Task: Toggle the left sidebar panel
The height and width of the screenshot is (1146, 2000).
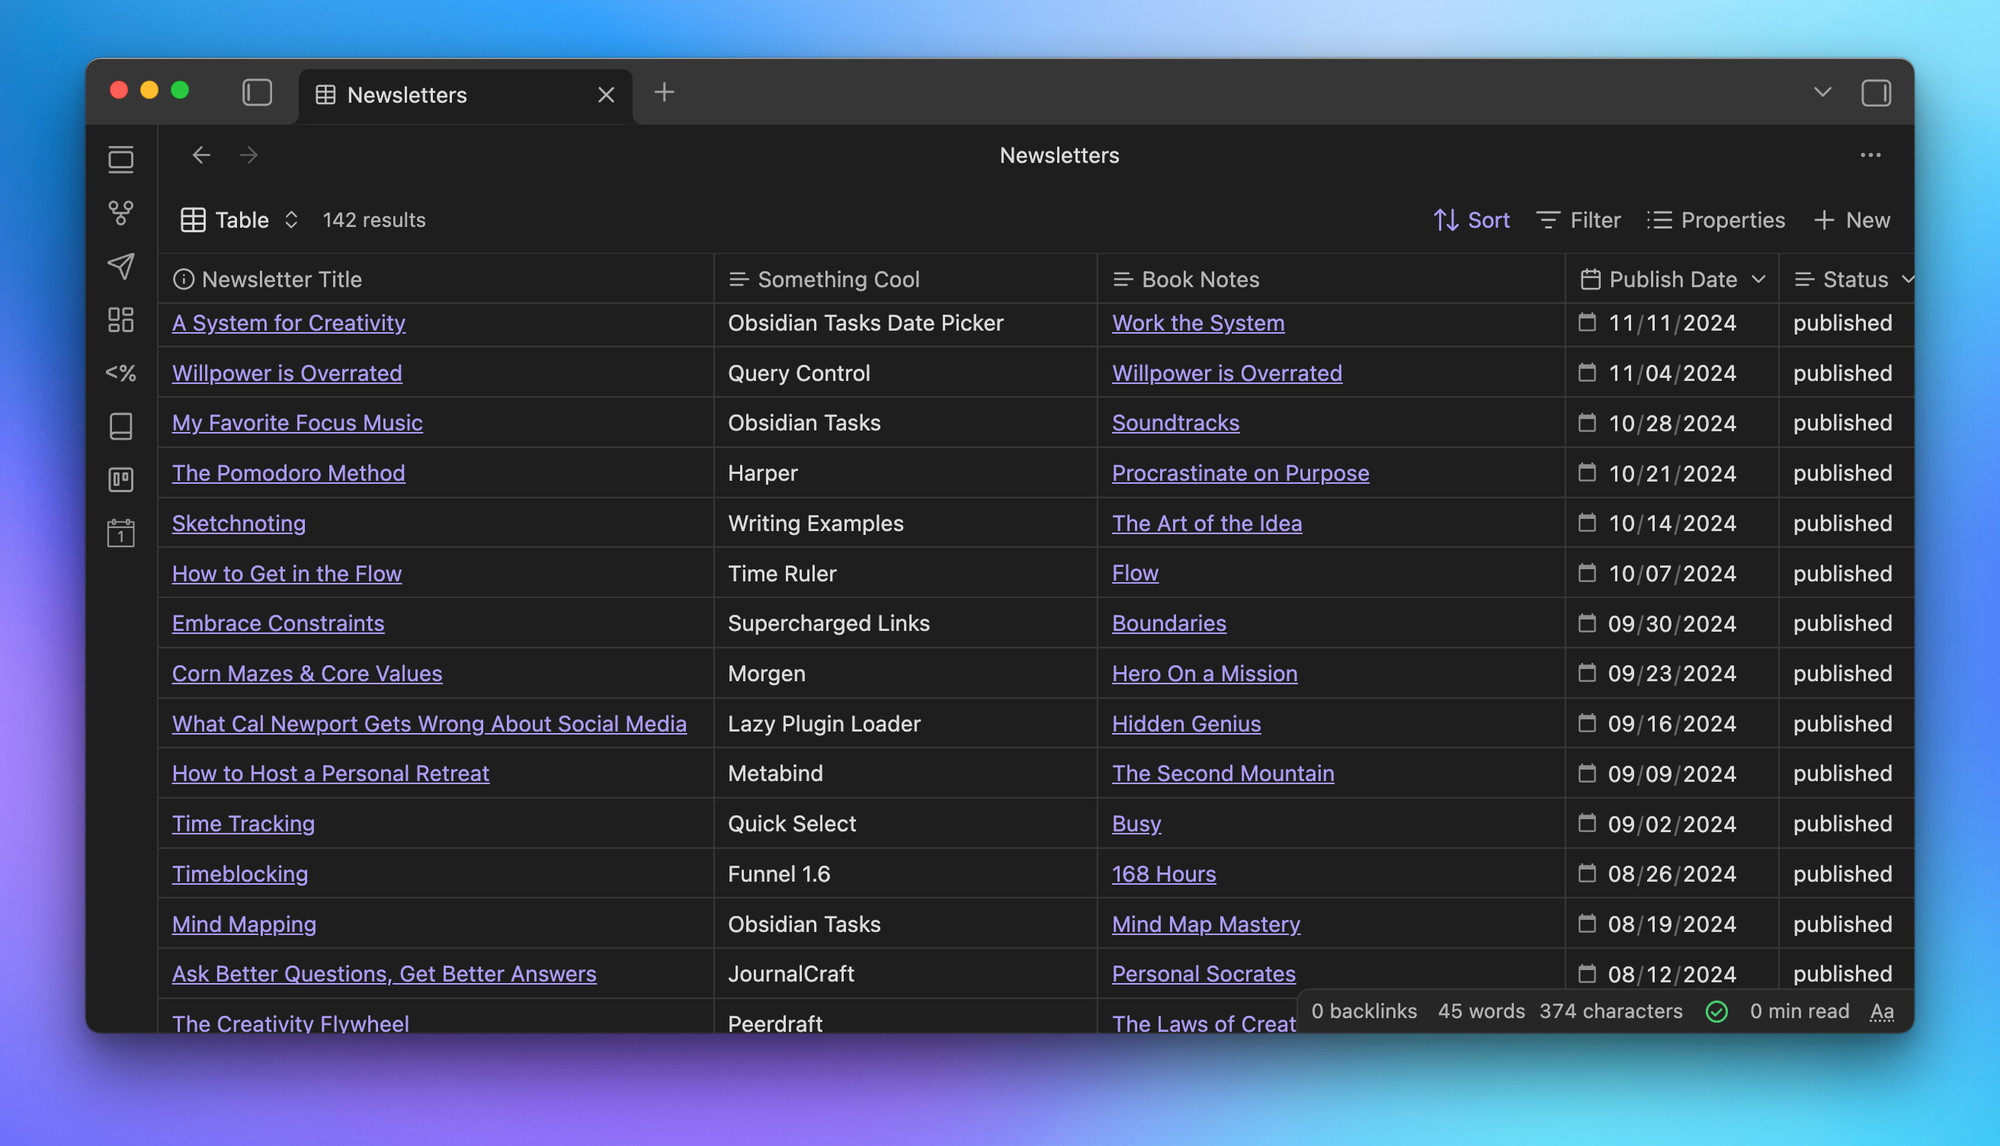Action: tap(257, 93)
